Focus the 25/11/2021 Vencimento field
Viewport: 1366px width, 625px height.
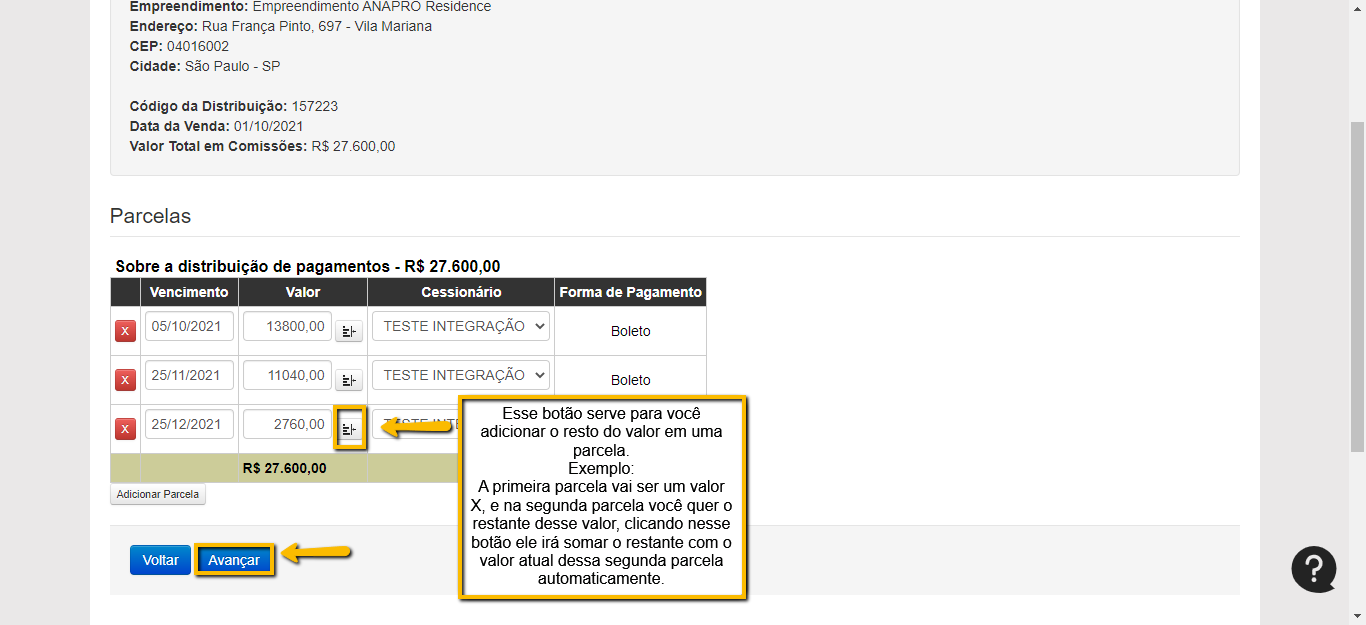[x=189, y=375]
